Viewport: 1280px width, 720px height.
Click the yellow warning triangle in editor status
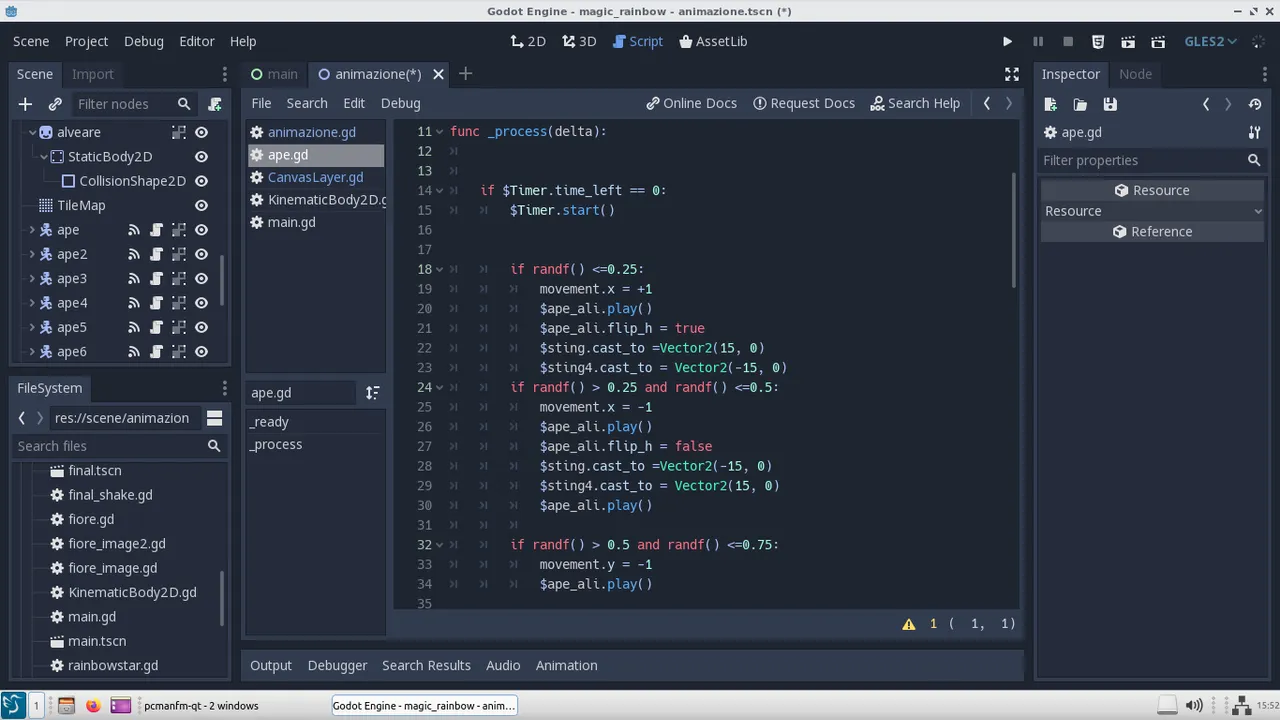pos(909,624)
